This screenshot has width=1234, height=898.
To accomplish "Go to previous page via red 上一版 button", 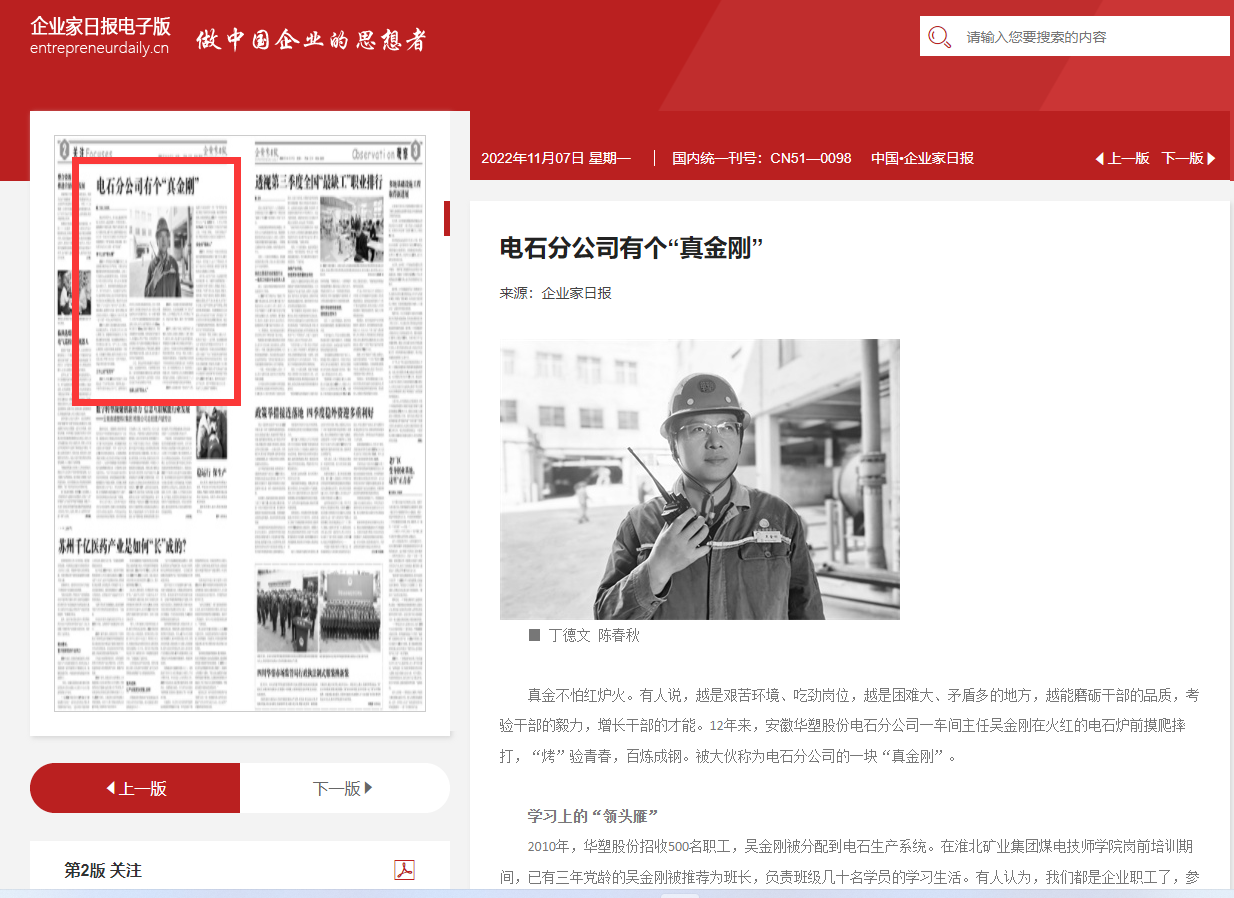I will pyautogui.click(x=135, y=788).
